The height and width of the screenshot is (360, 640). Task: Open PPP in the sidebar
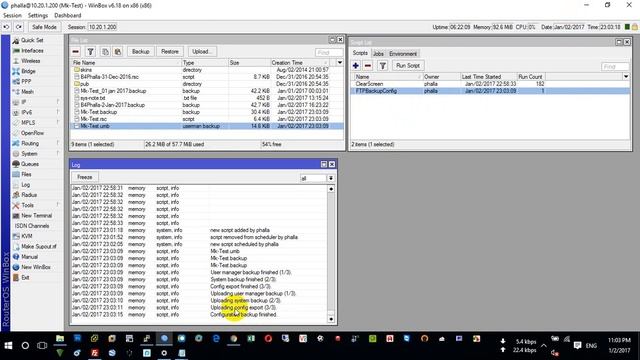pos(26,82)
